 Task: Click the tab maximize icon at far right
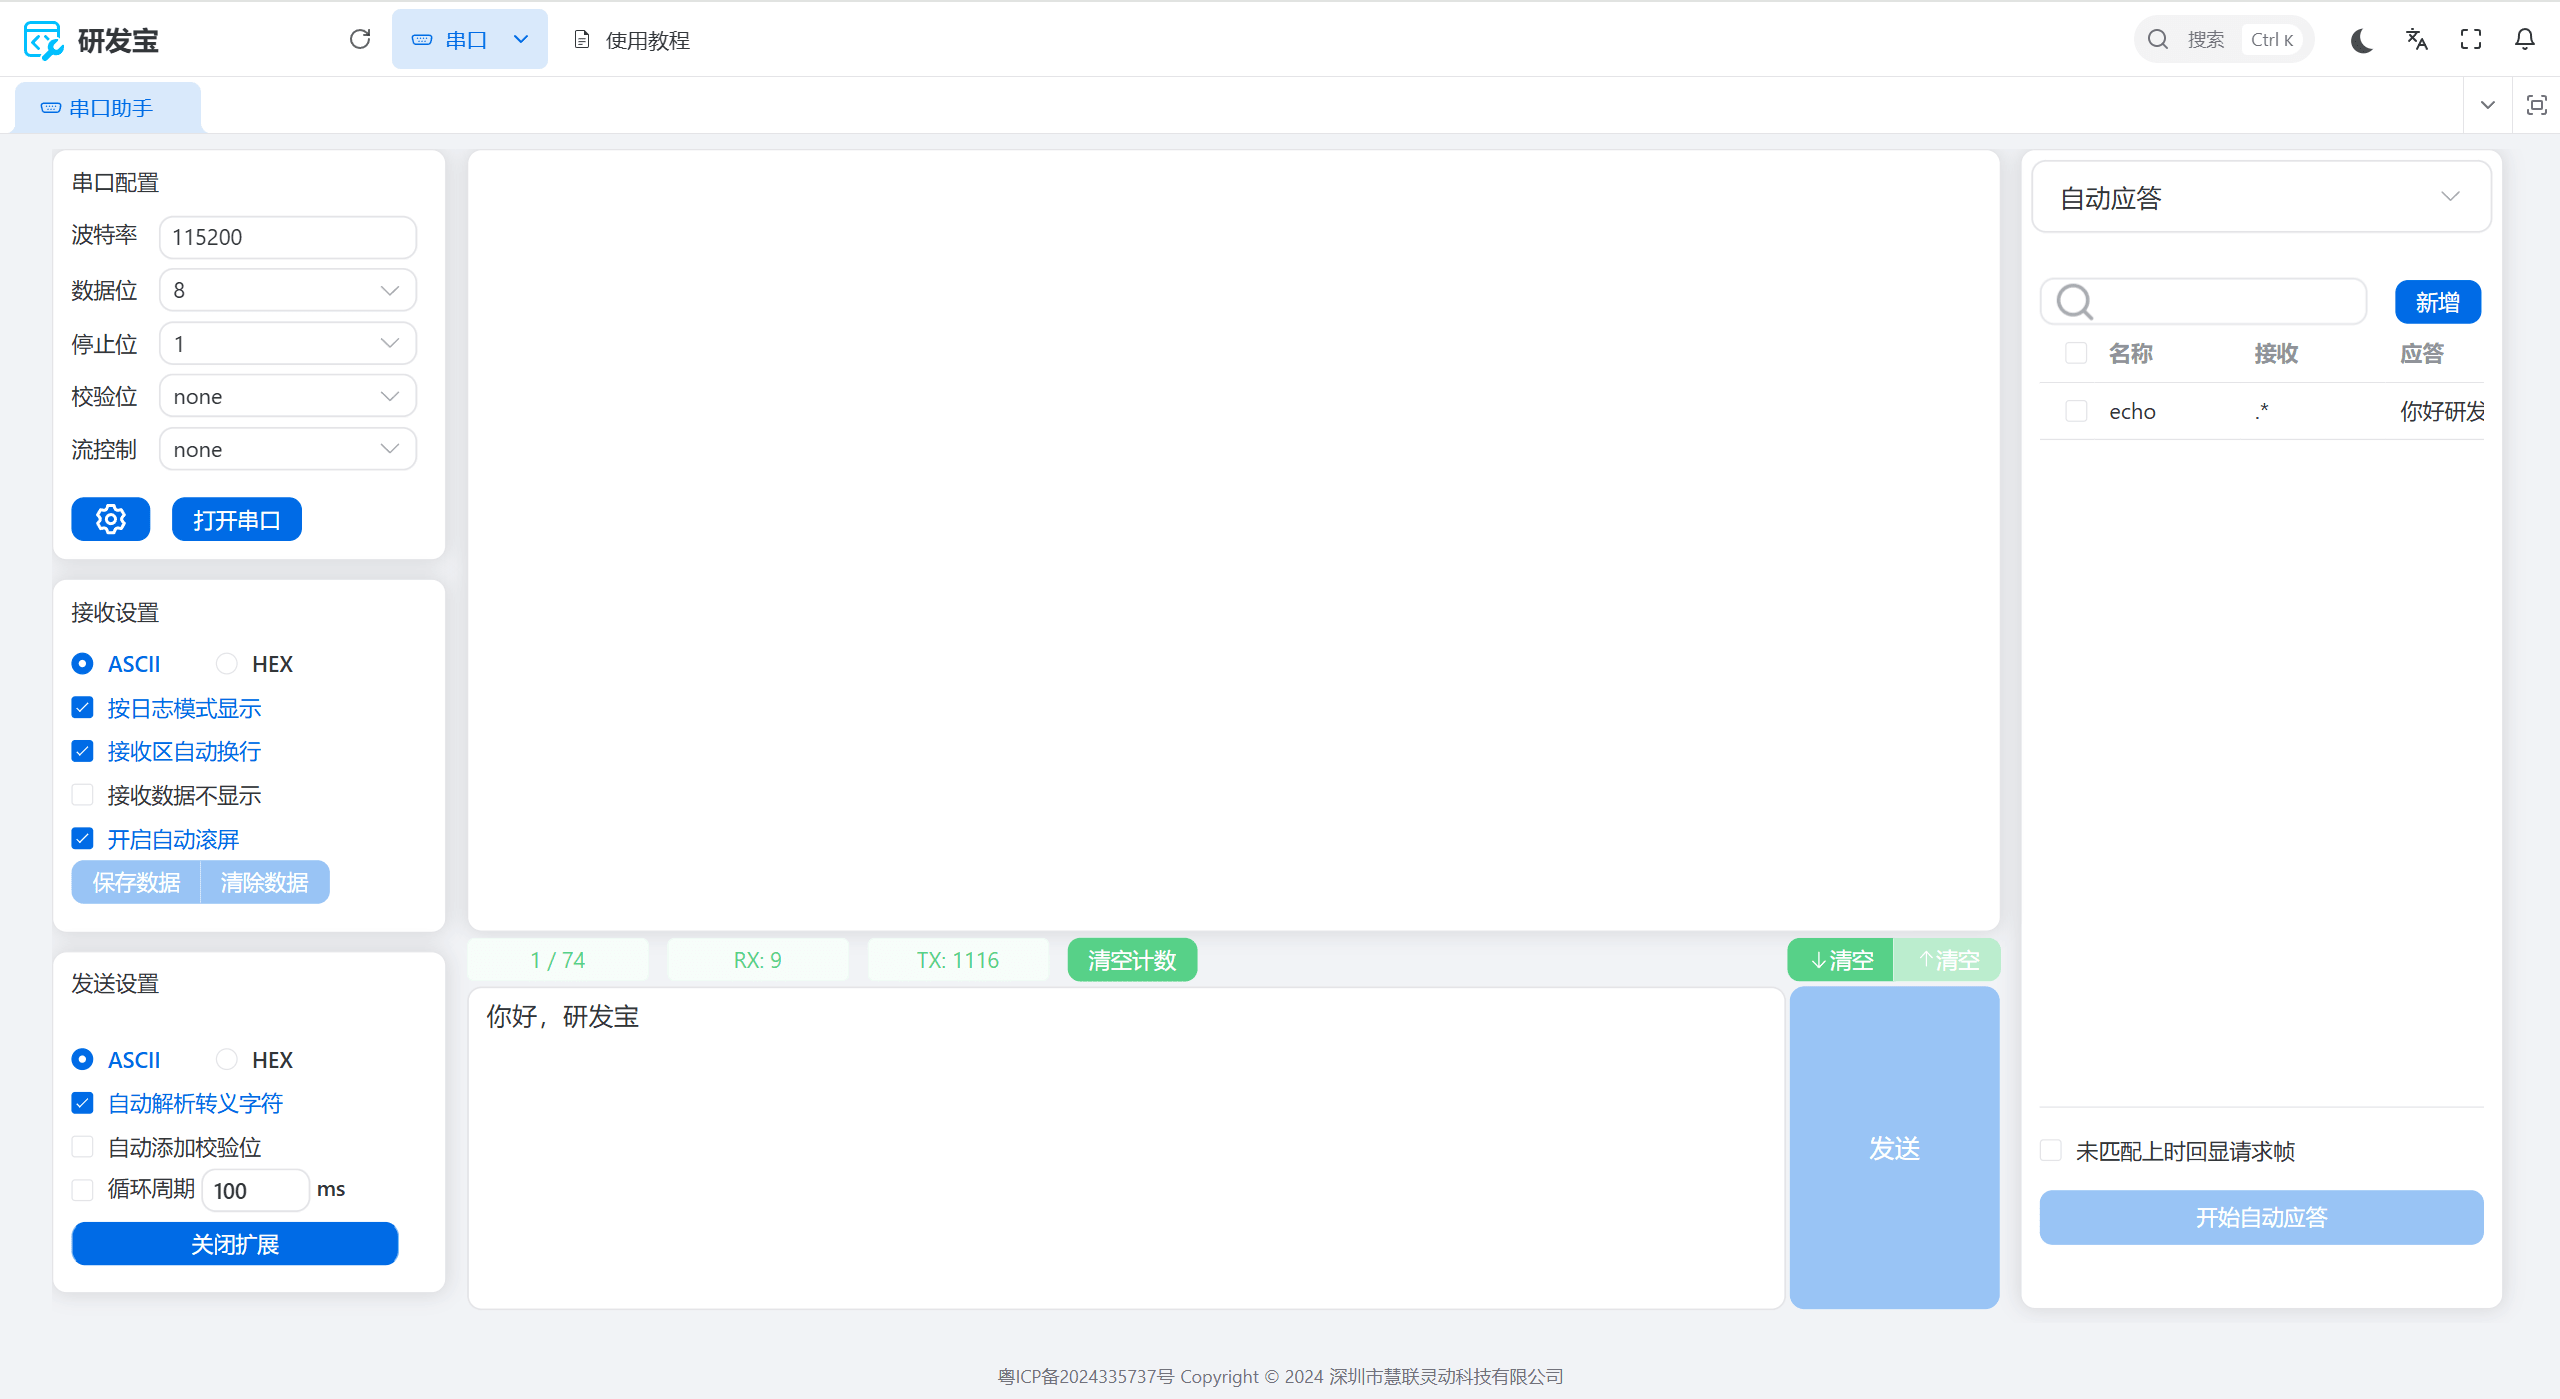pos(2537,106)
